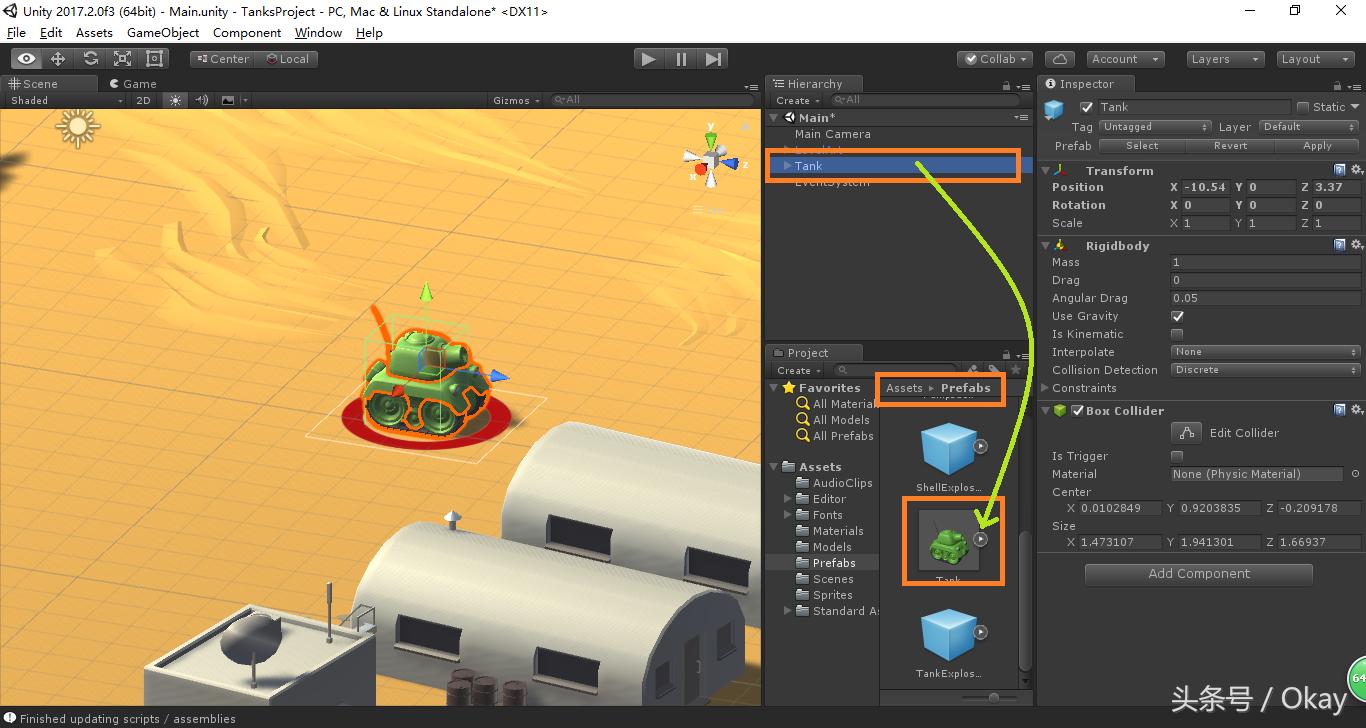Select the Move tool in the toolbar

point(58,58)
